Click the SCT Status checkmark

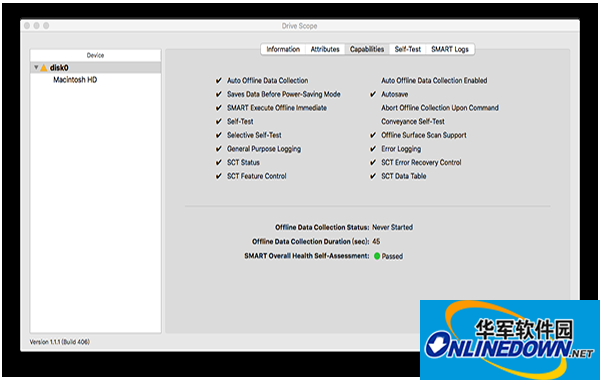[x=218, y=163]
